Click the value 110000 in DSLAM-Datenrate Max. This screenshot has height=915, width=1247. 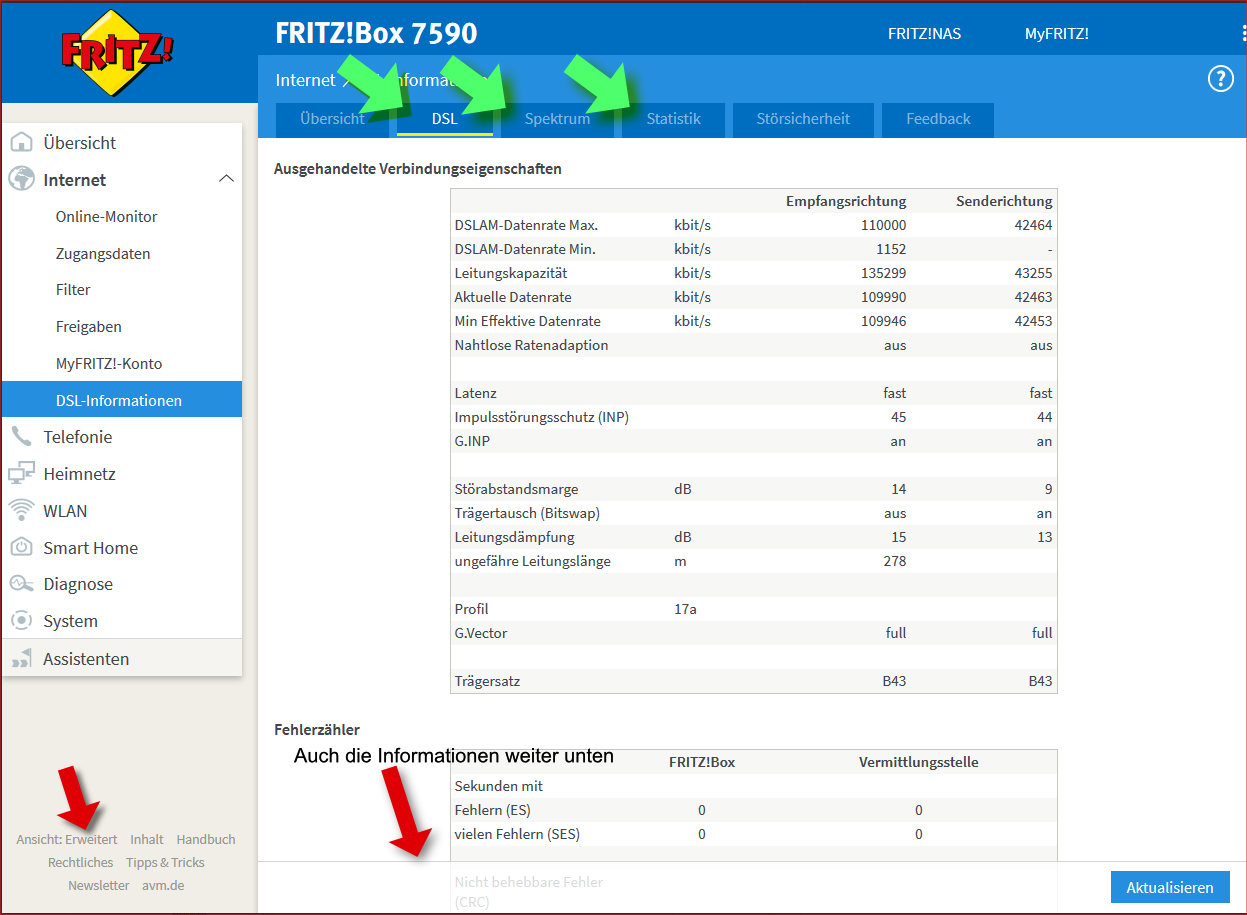point(883,225)
